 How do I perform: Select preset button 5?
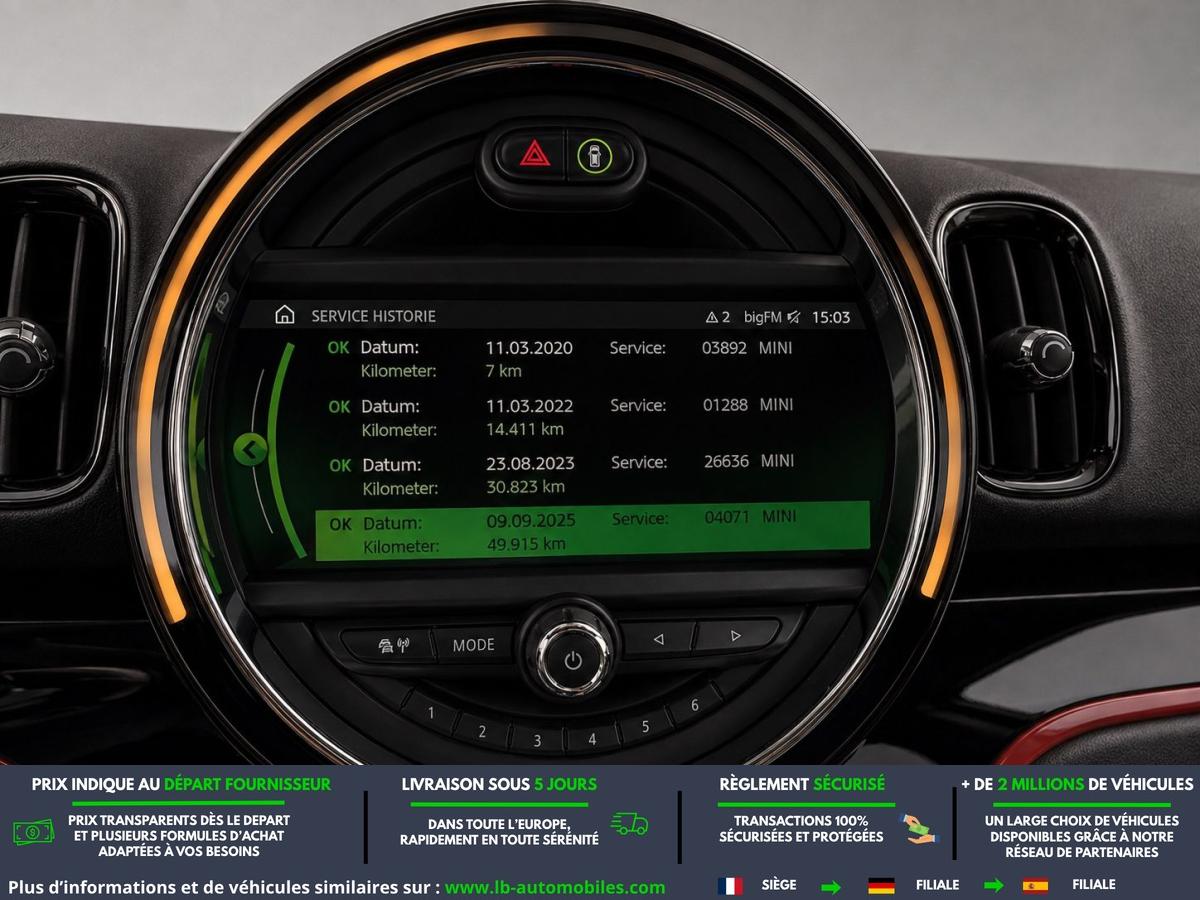point(645,727)
